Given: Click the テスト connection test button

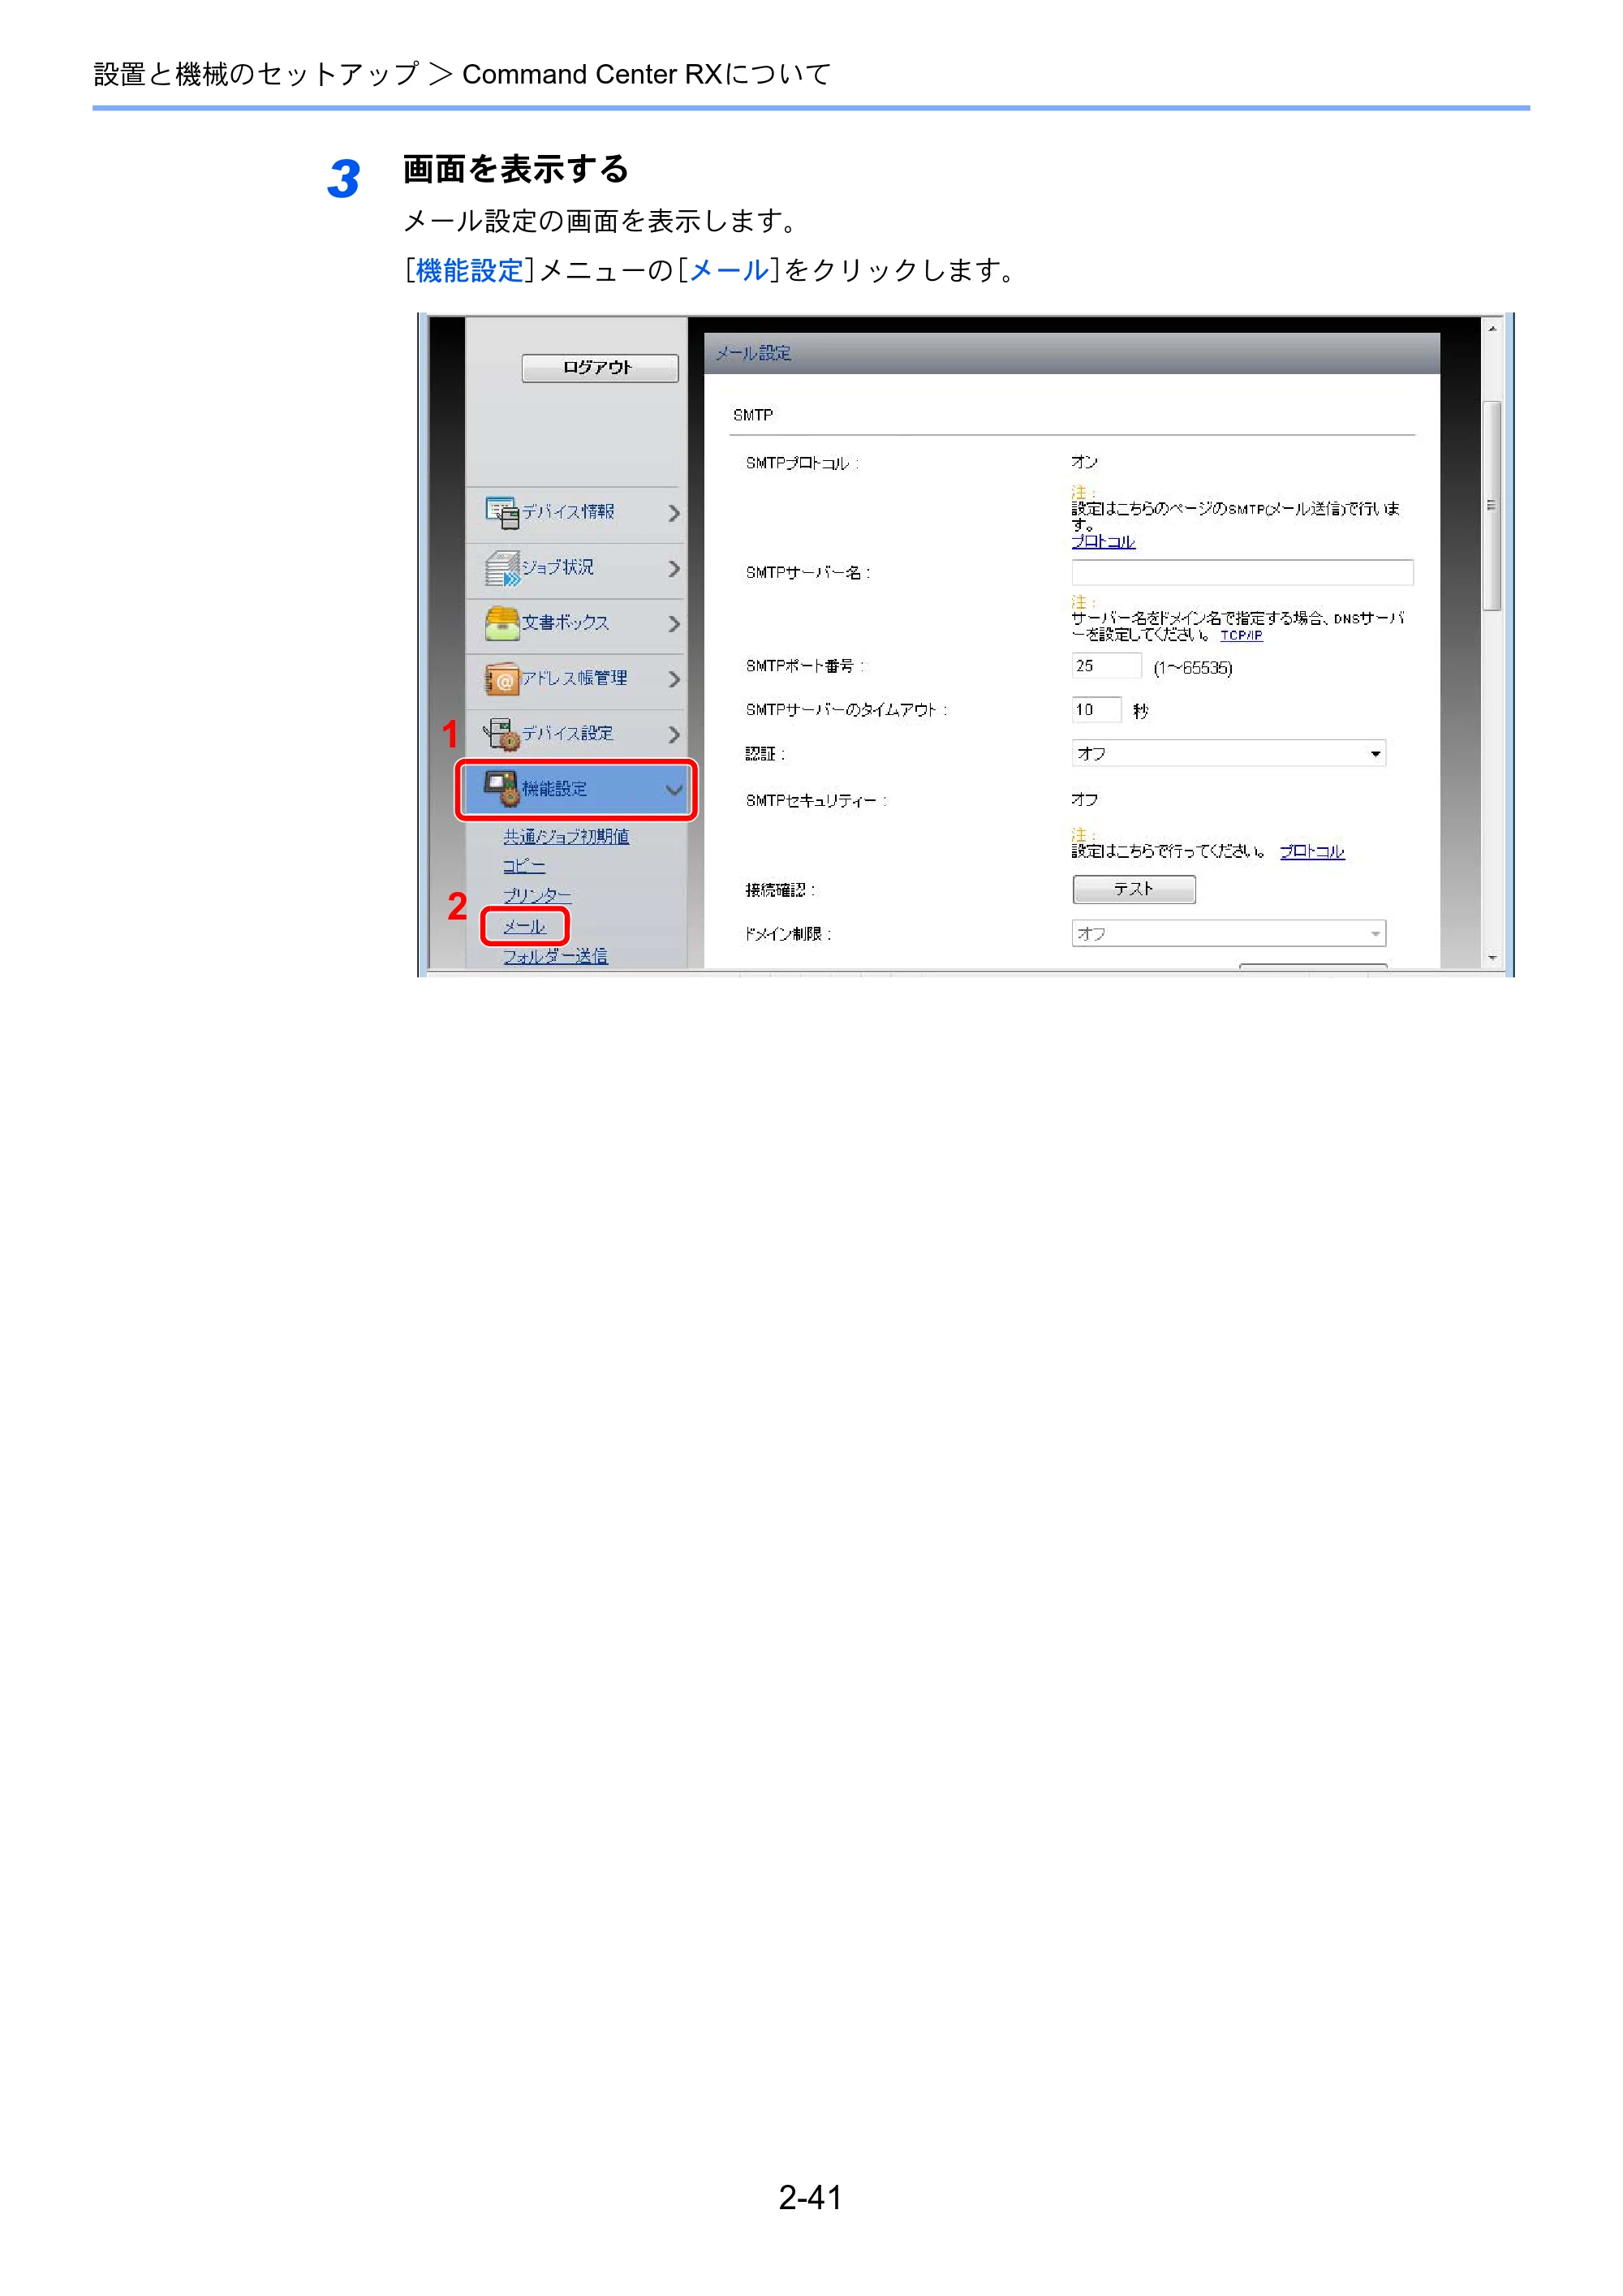Looking at the screenshot, I should pos(1134,889).
